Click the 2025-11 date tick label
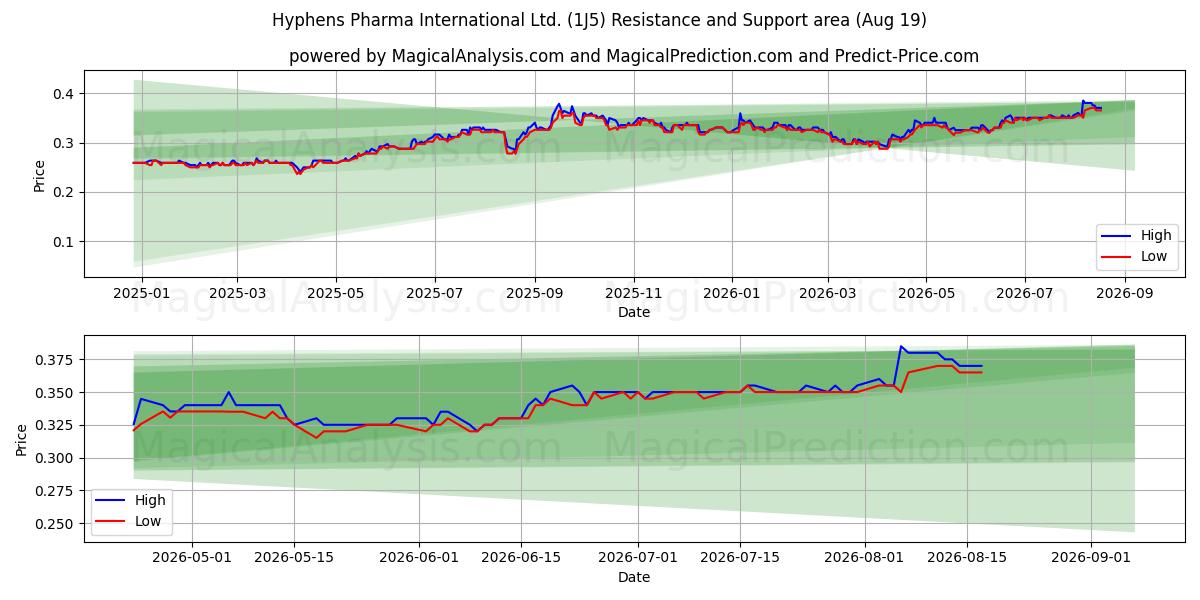Screen dimensions: 1200x600 point(633,294)
